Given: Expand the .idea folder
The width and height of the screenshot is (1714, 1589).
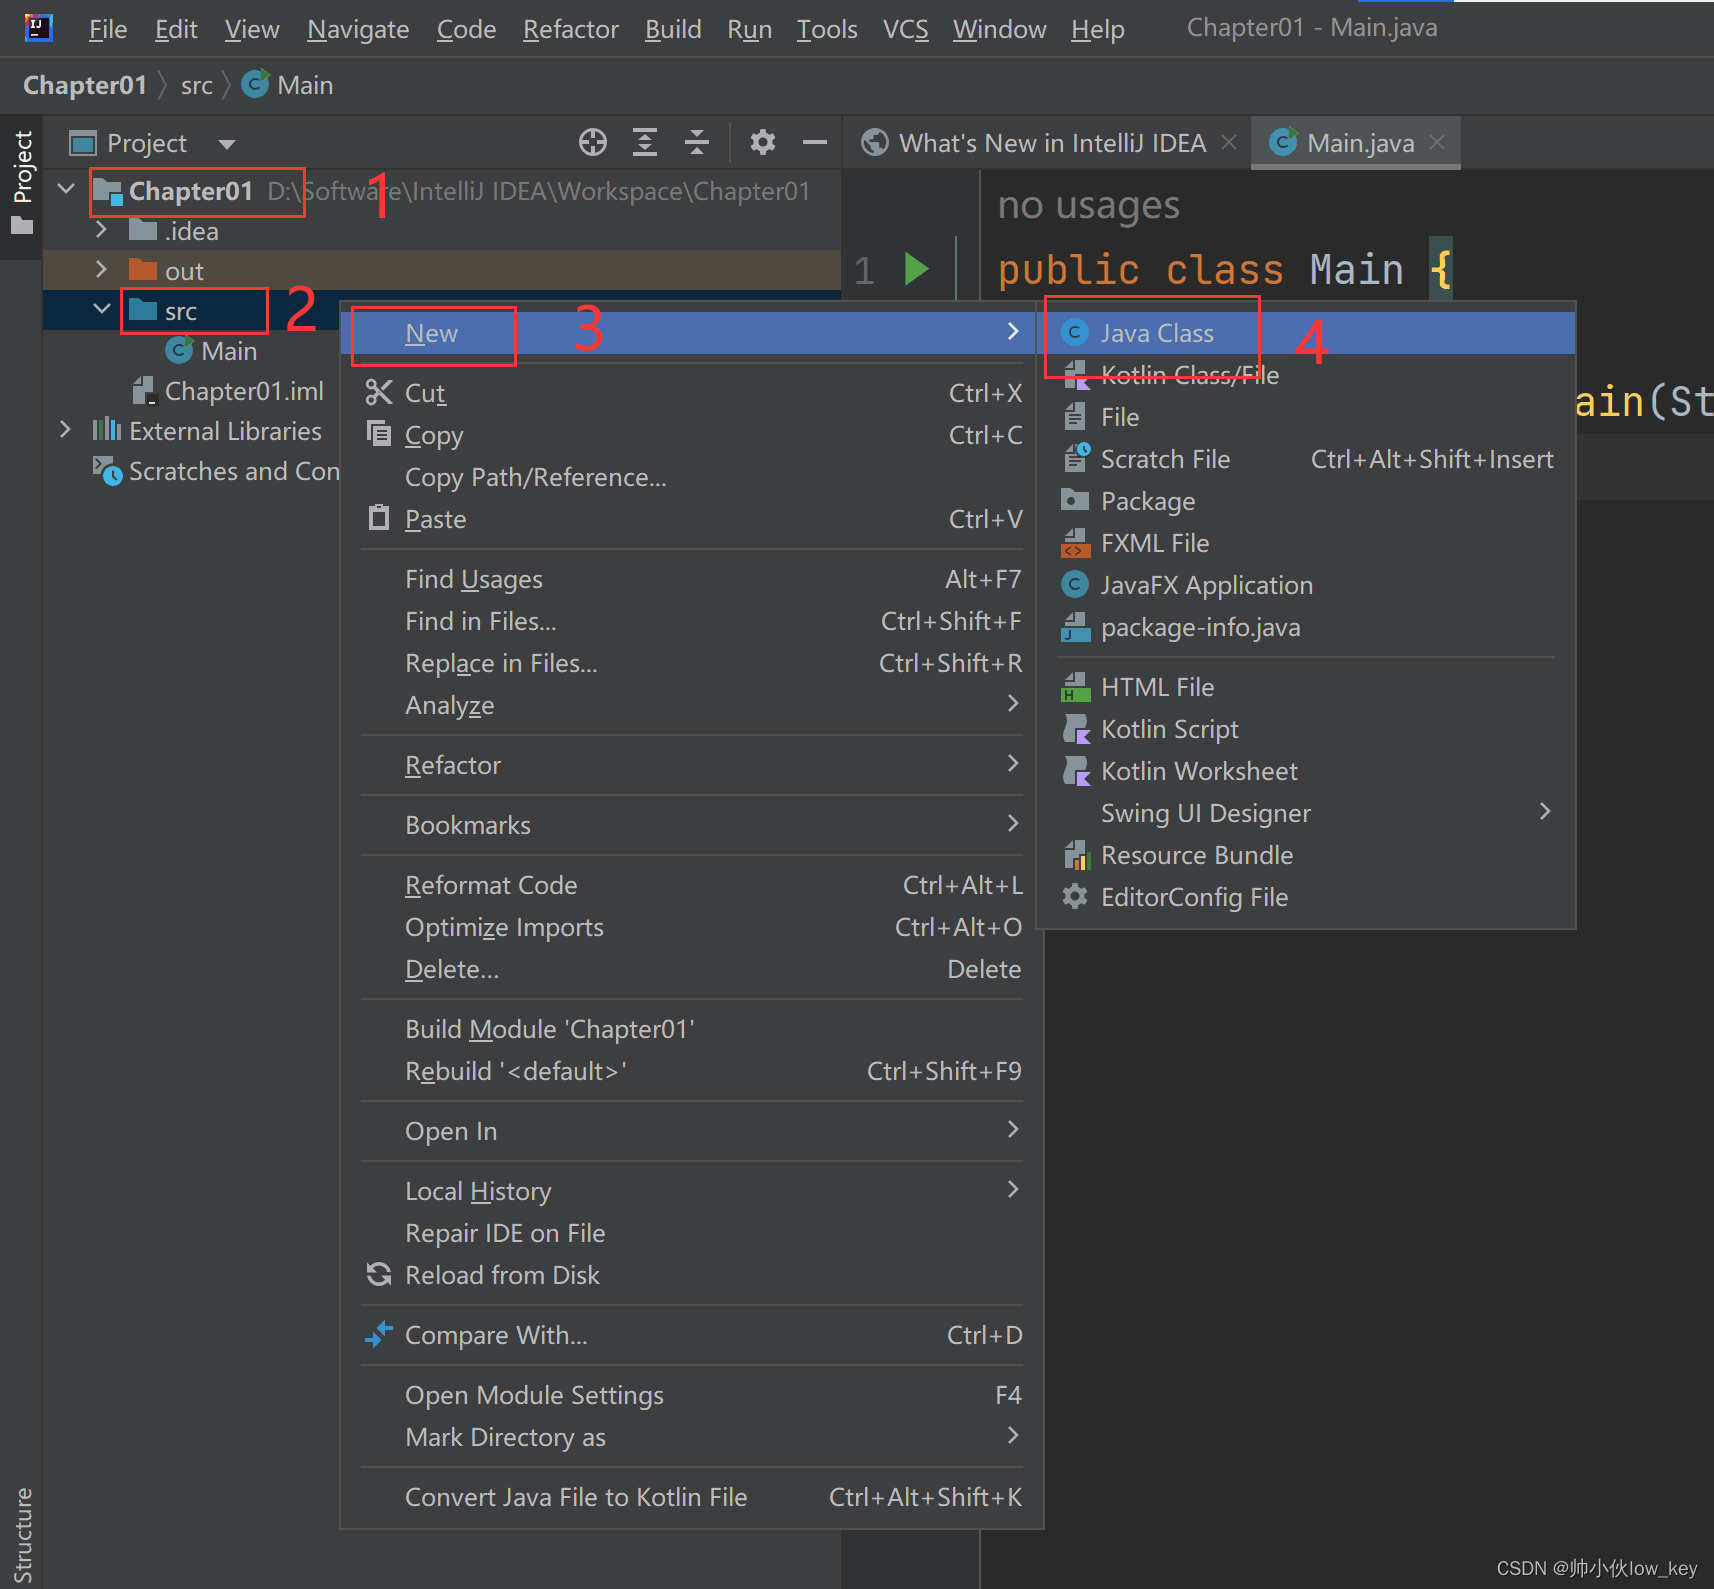Looking at the screenshot, I should coord(101,229).
